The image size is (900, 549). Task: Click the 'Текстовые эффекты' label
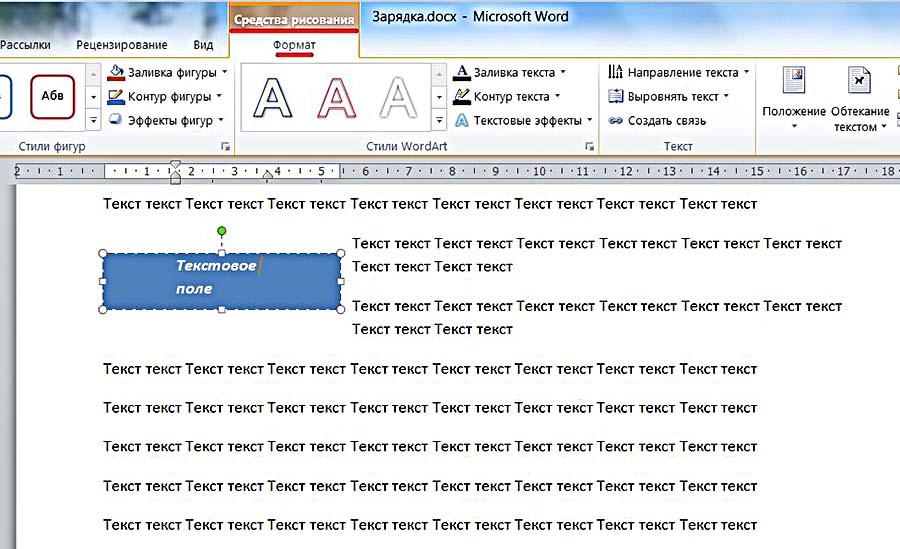527,121
